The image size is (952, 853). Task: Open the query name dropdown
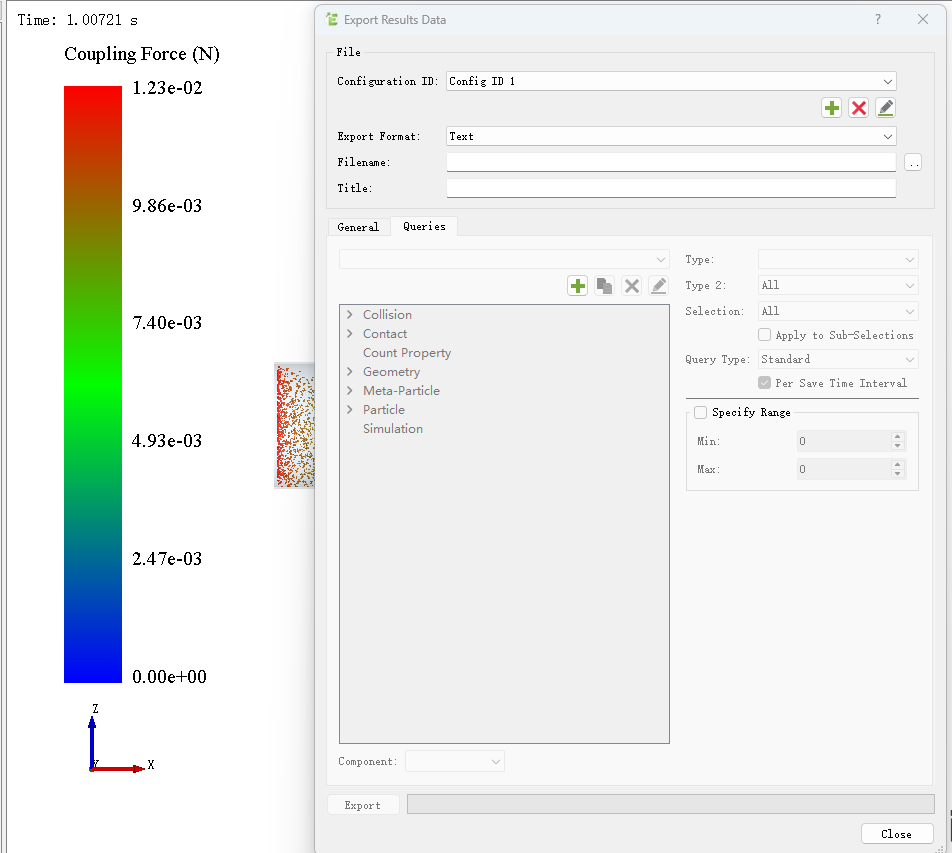pyautogui.click(x=504, y=259)
